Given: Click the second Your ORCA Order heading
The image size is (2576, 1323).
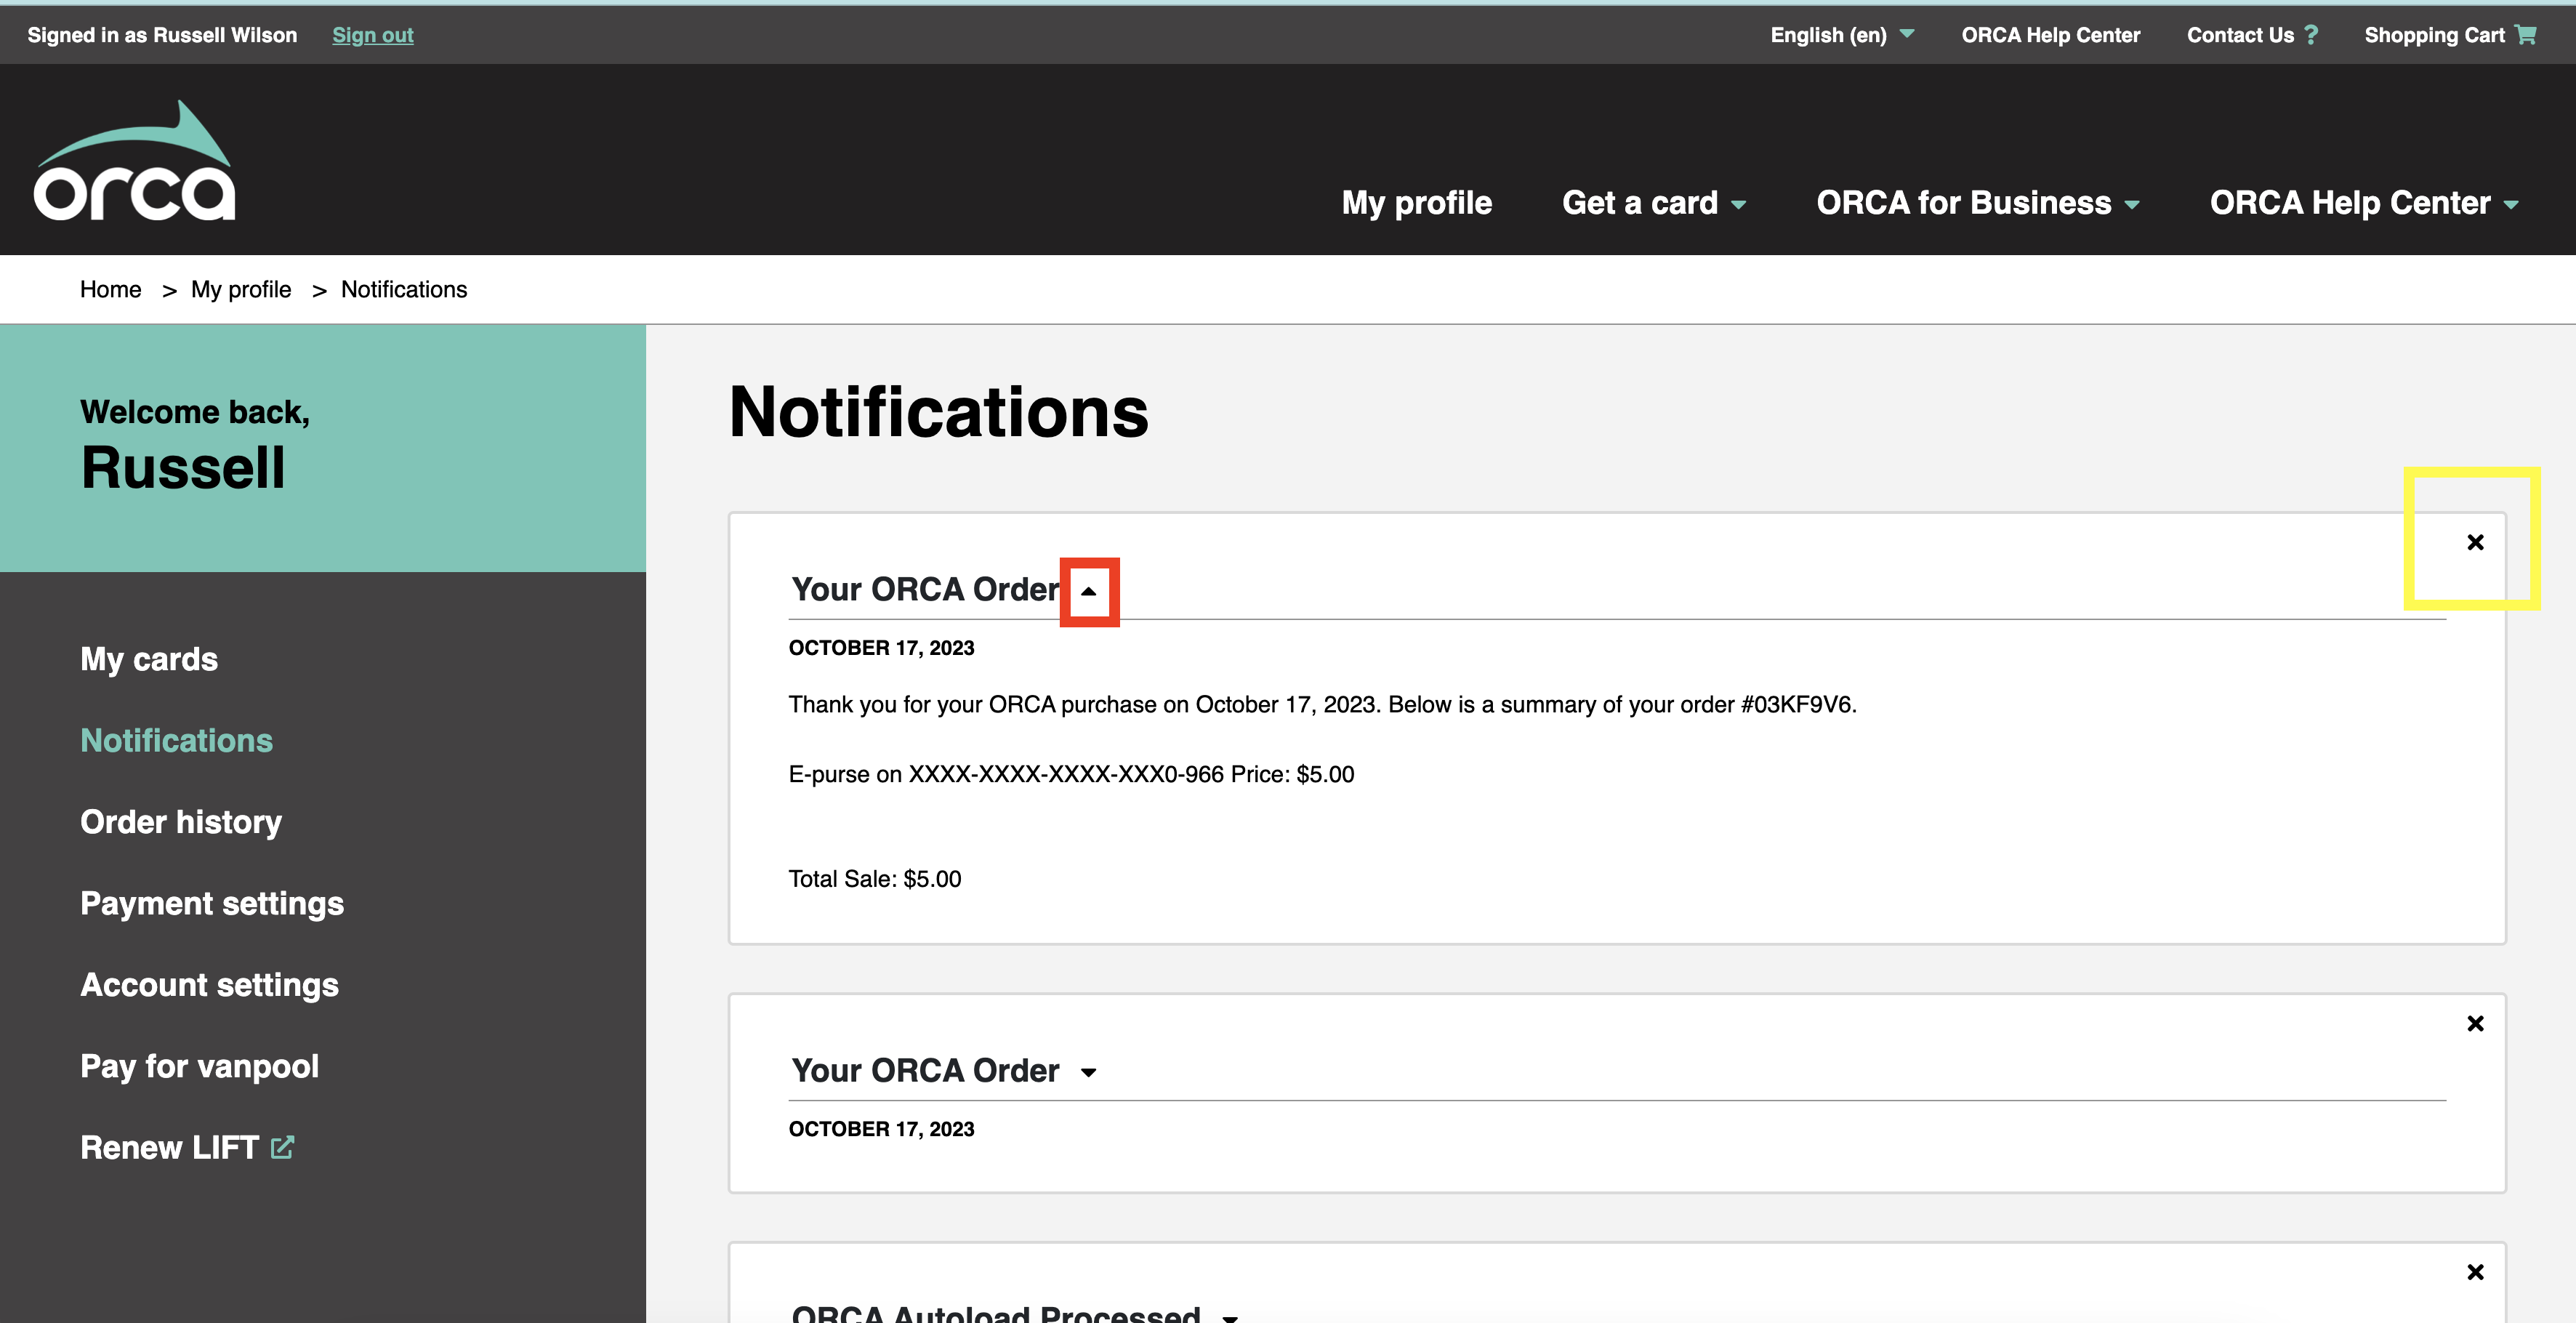Looking at the screenshot, I should click(x=925, y=1070).
